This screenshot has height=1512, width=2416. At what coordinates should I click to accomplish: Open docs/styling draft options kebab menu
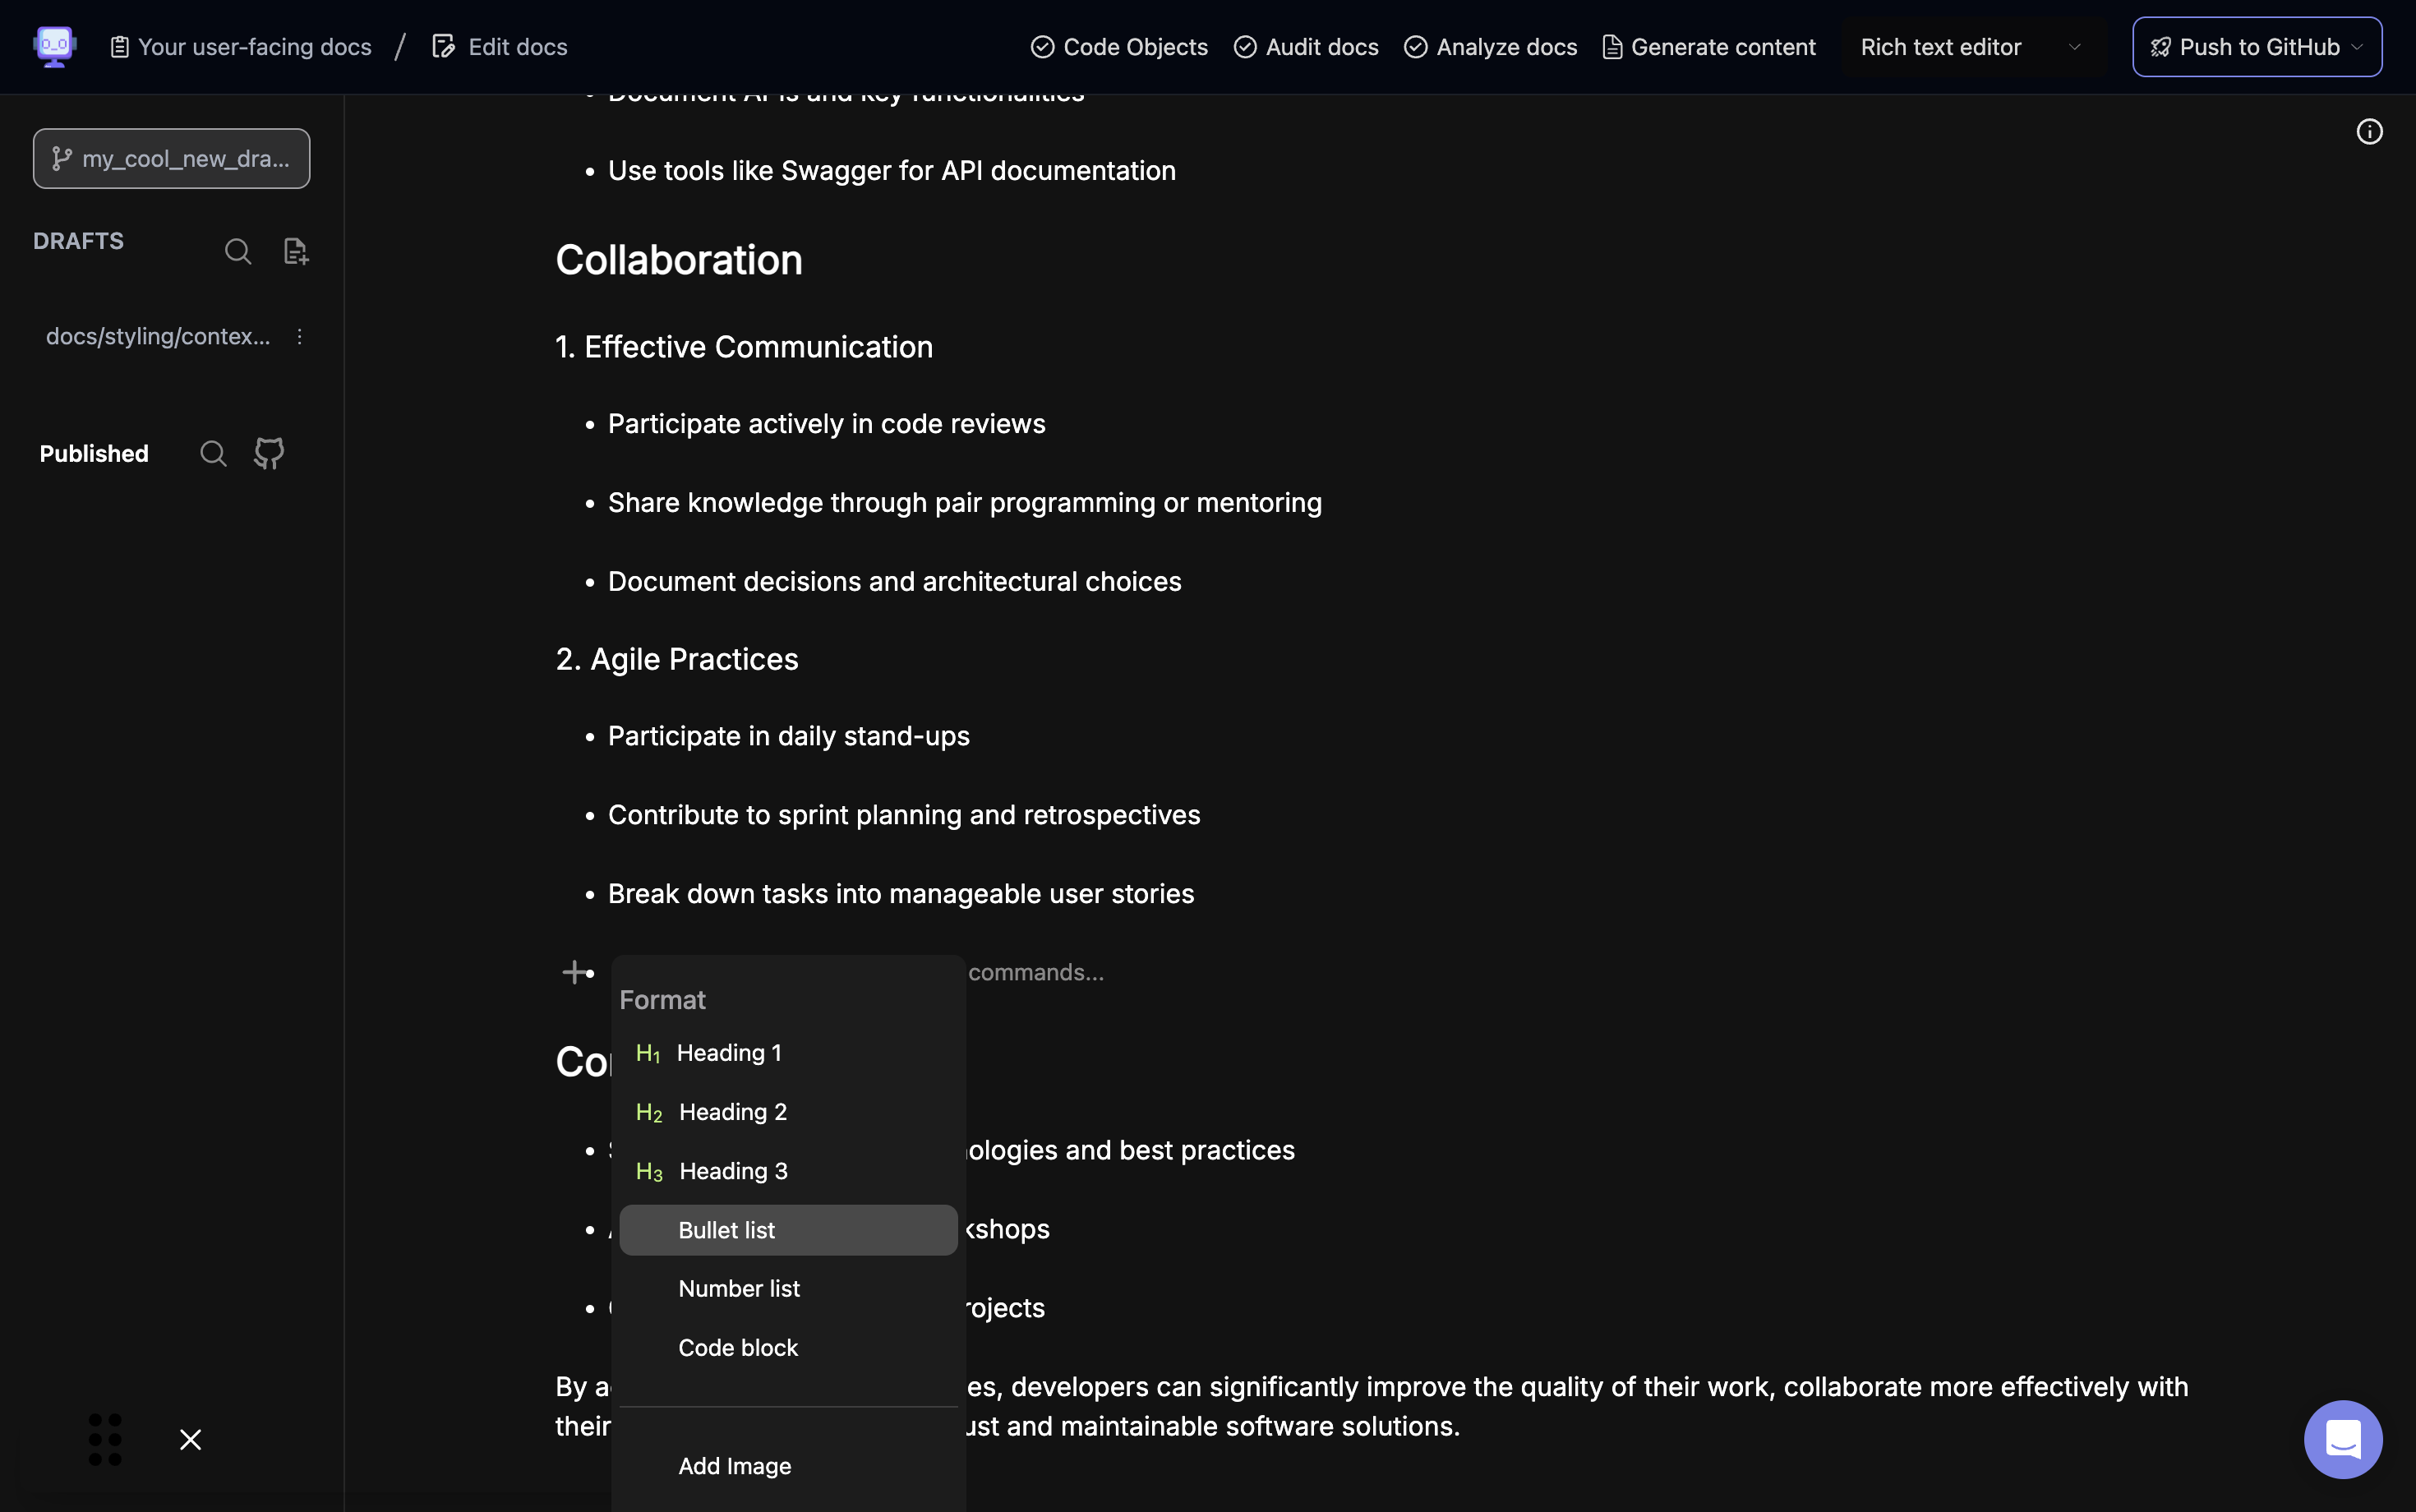[x=299, y=337]
